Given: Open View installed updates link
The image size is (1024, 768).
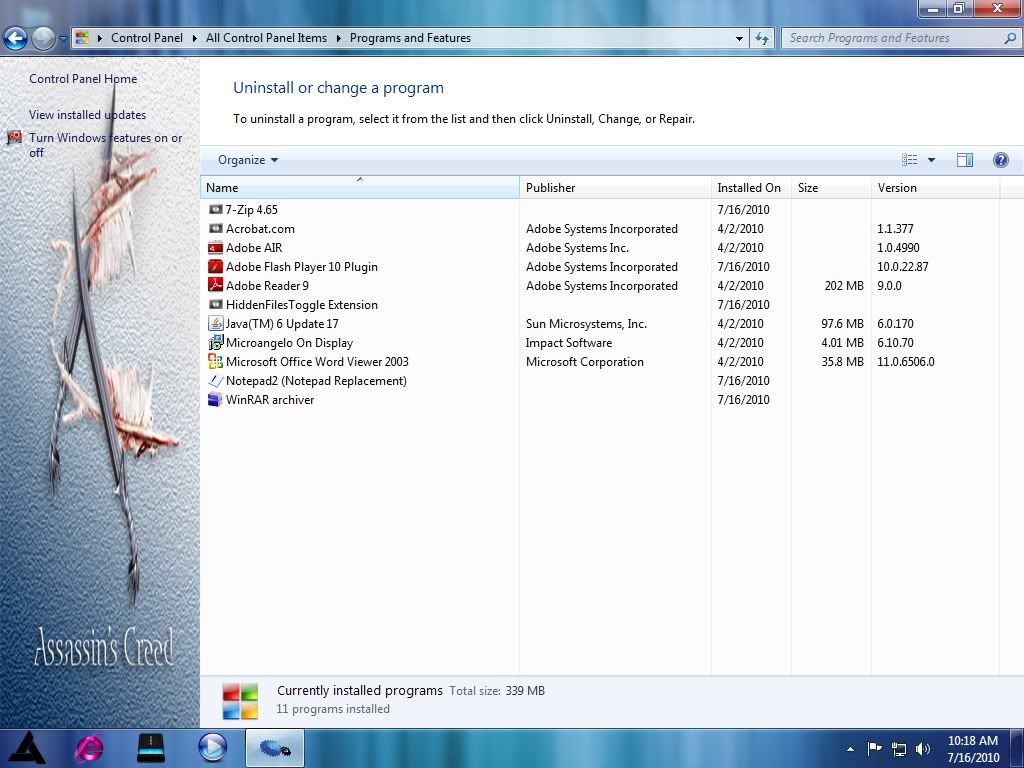Looking at the screenshot, I should tap(88, 114).
